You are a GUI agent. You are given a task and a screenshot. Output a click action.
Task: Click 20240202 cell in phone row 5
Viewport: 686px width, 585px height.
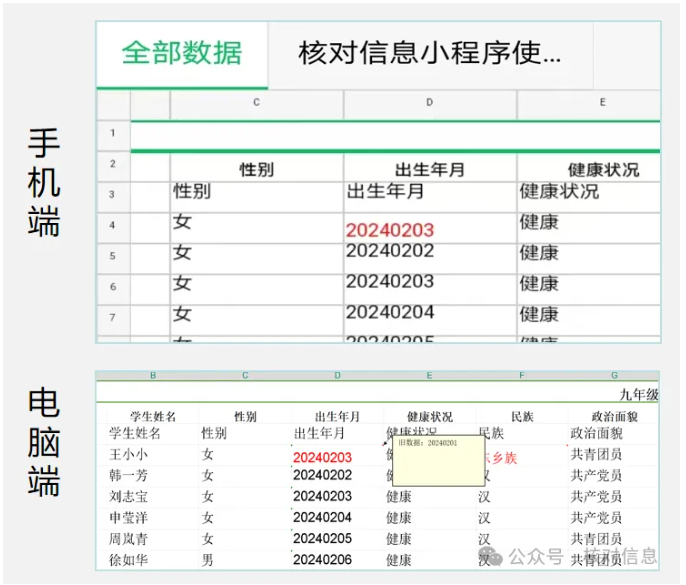430,259
